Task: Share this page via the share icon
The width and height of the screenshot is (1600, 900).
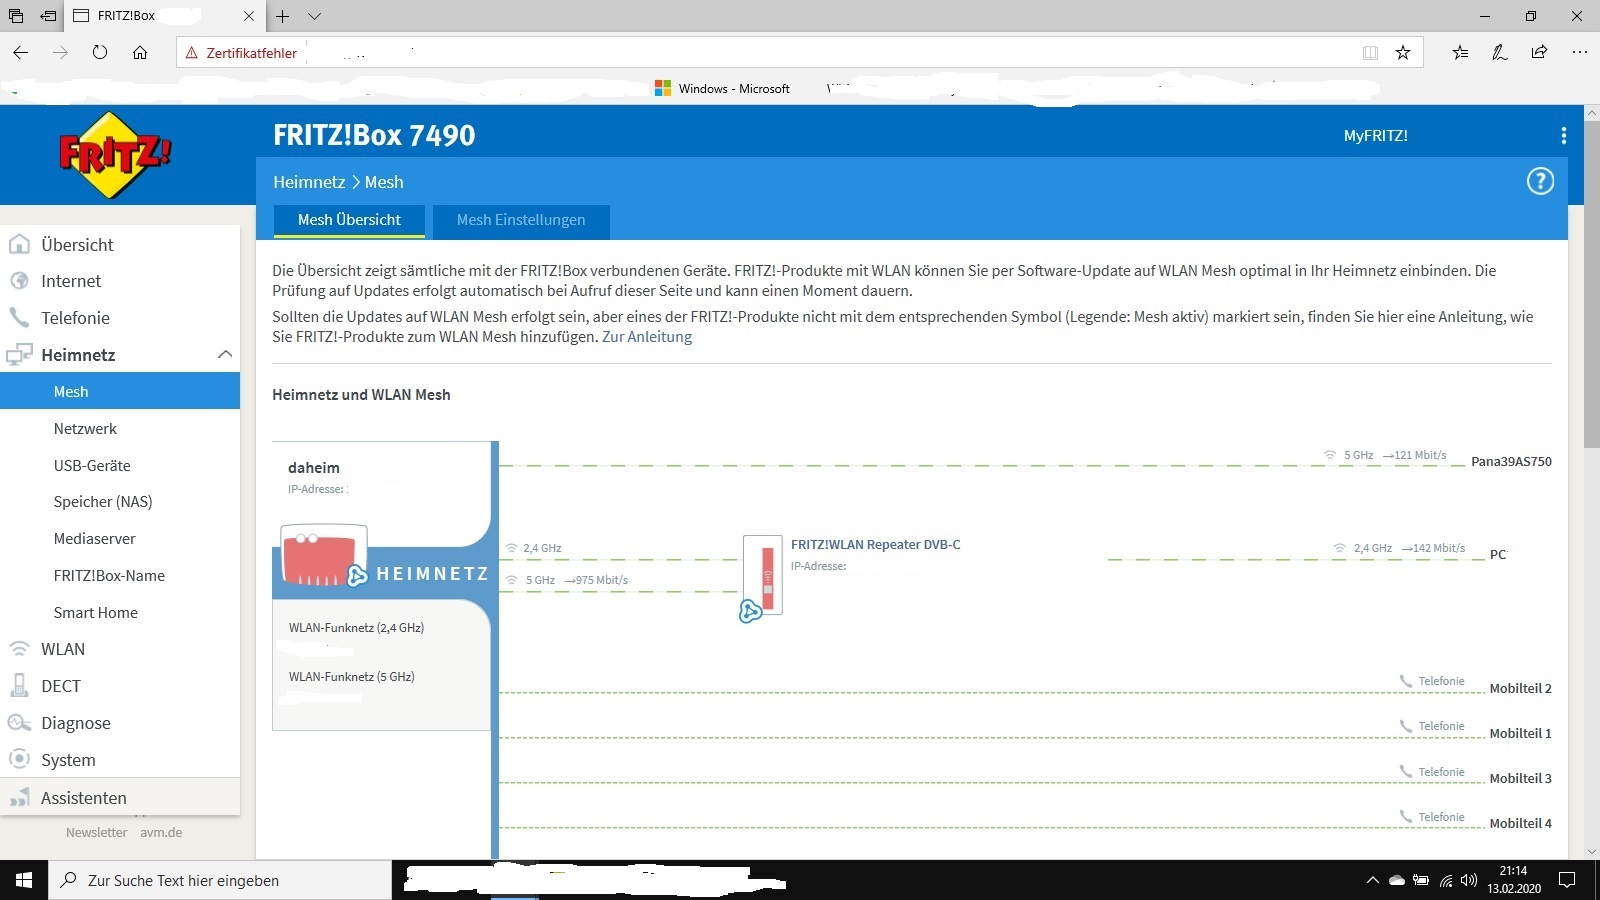Action: pos(1539,52)
